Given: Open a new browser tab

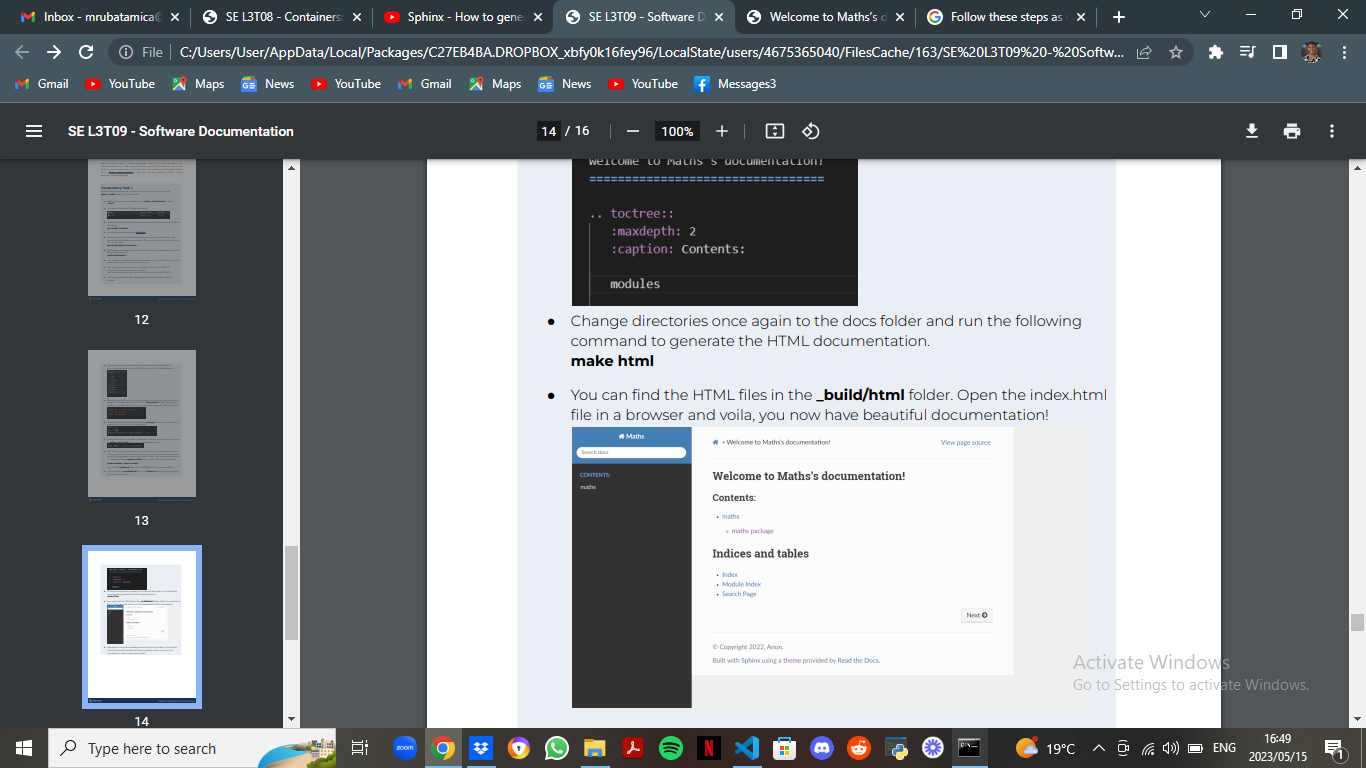Looking at the screenshot, I should (1118, 16).
